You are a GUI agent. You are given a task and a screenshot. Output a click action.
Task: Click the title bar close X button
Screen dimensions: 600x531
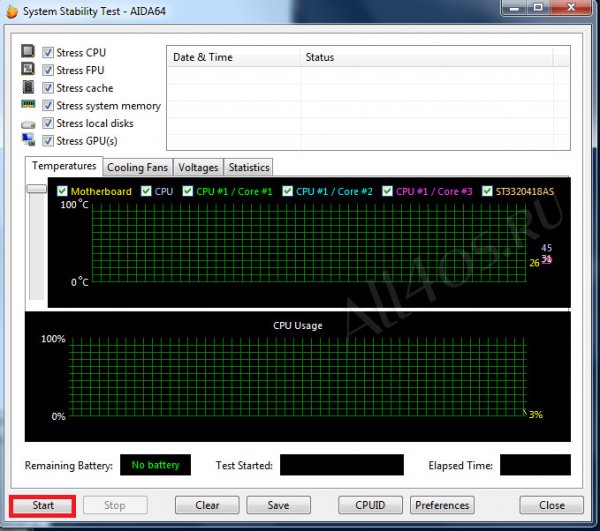point(571,7)
